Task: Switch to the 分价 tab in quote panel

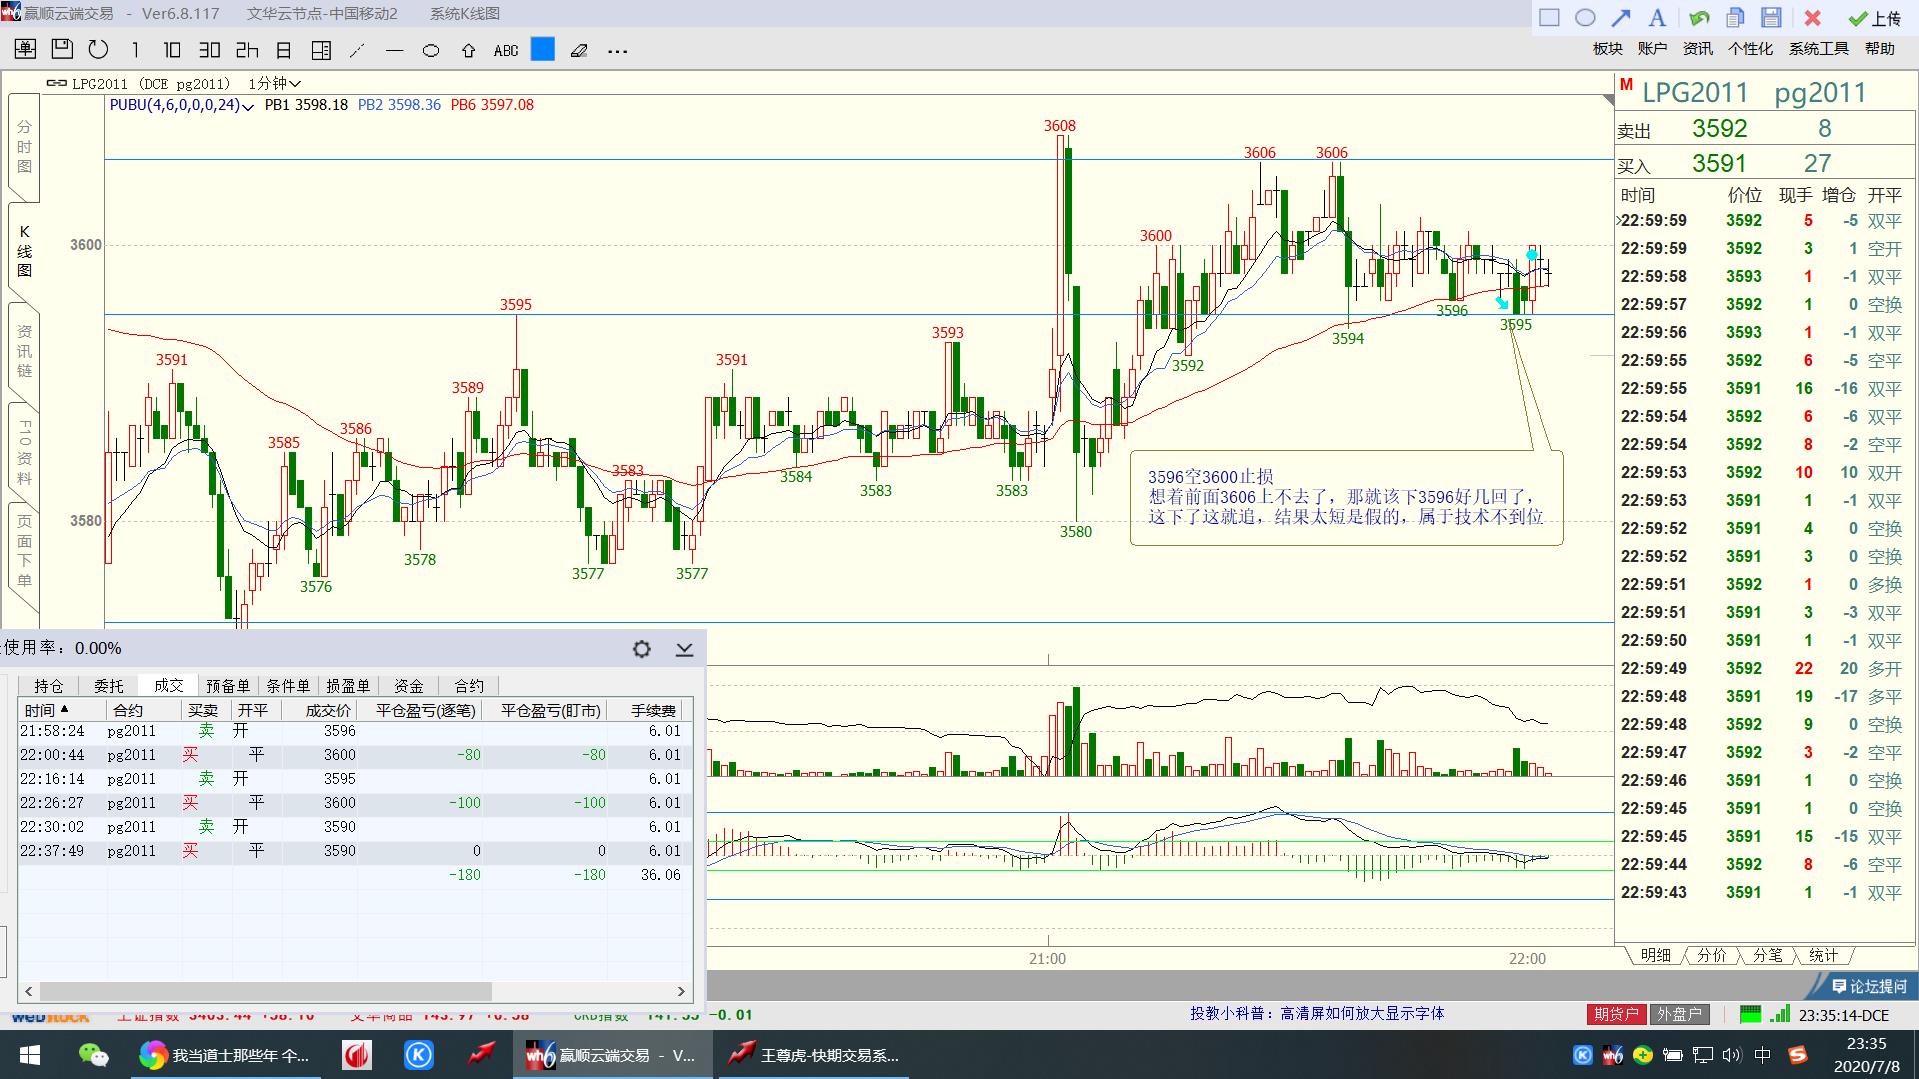Action: pos(1711,955)
